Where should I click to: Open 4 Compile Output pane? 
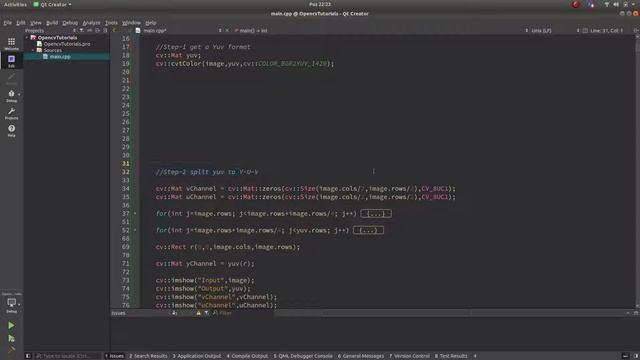coord(247,356)
